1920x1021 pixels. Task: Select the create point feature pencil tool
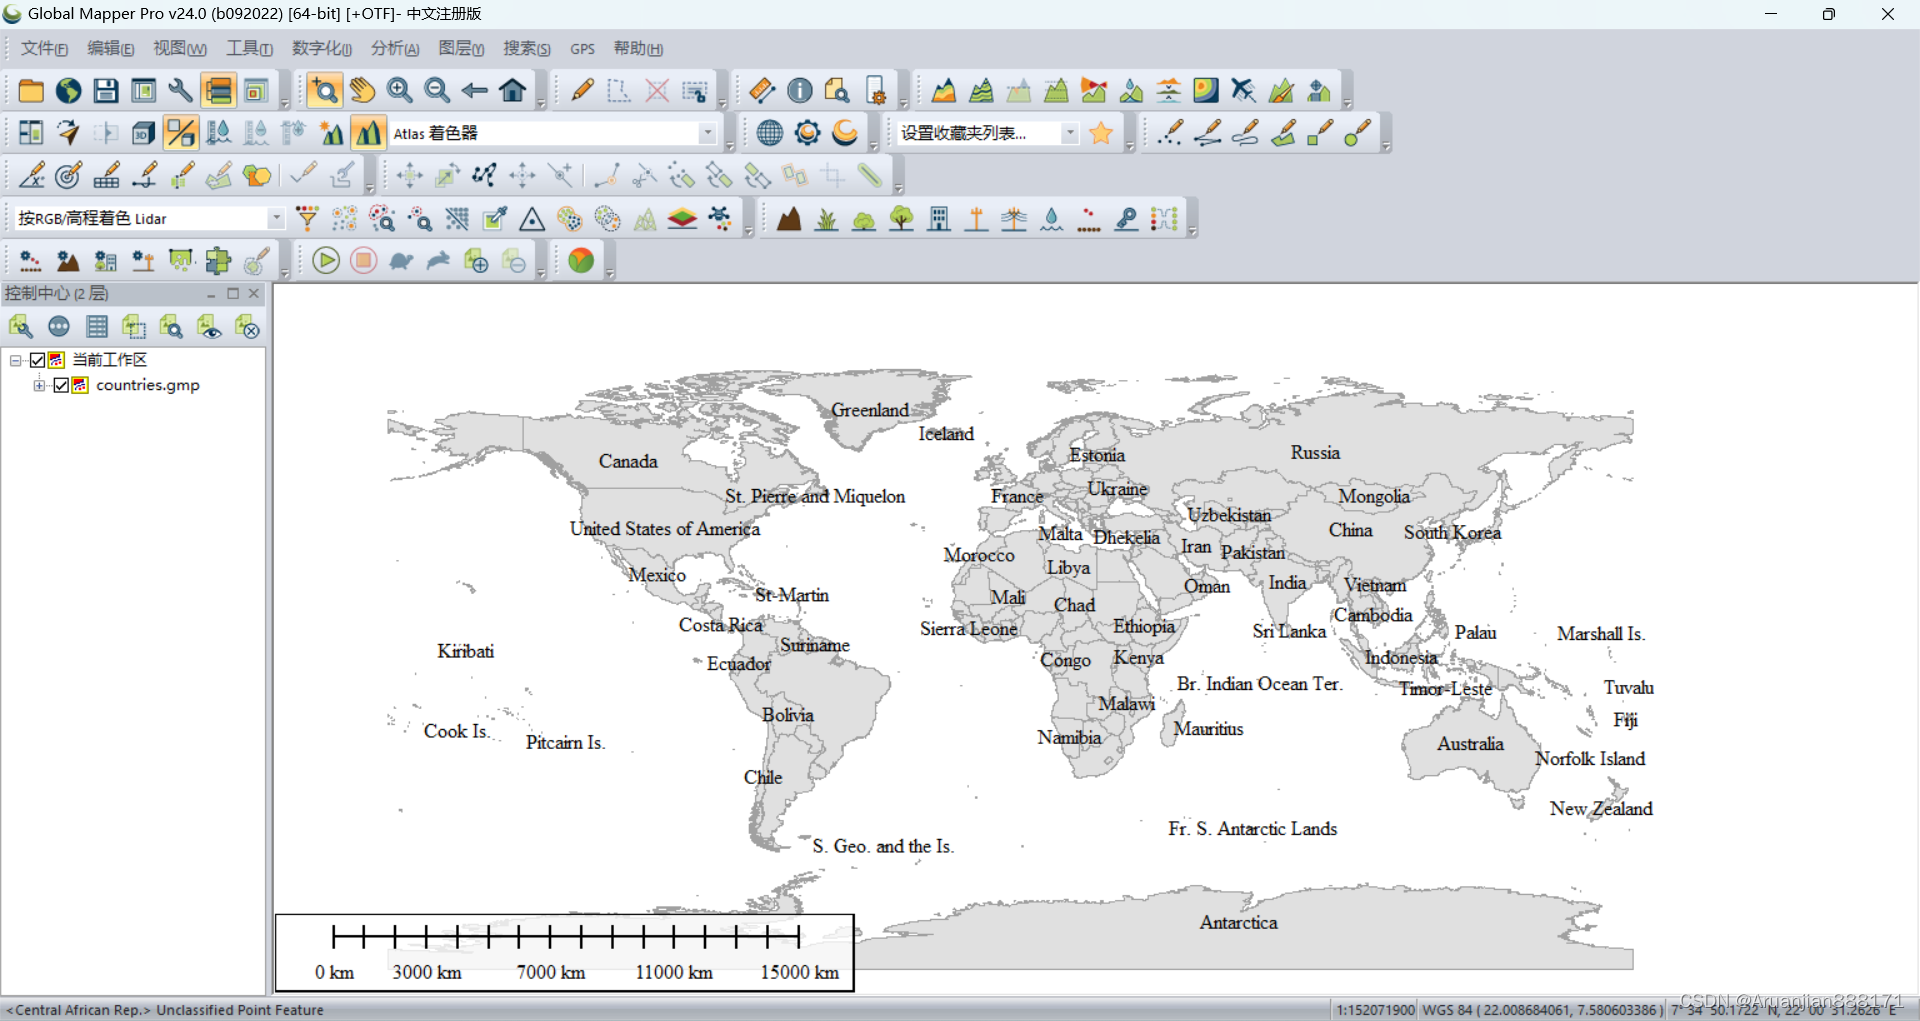point(1170,133)
